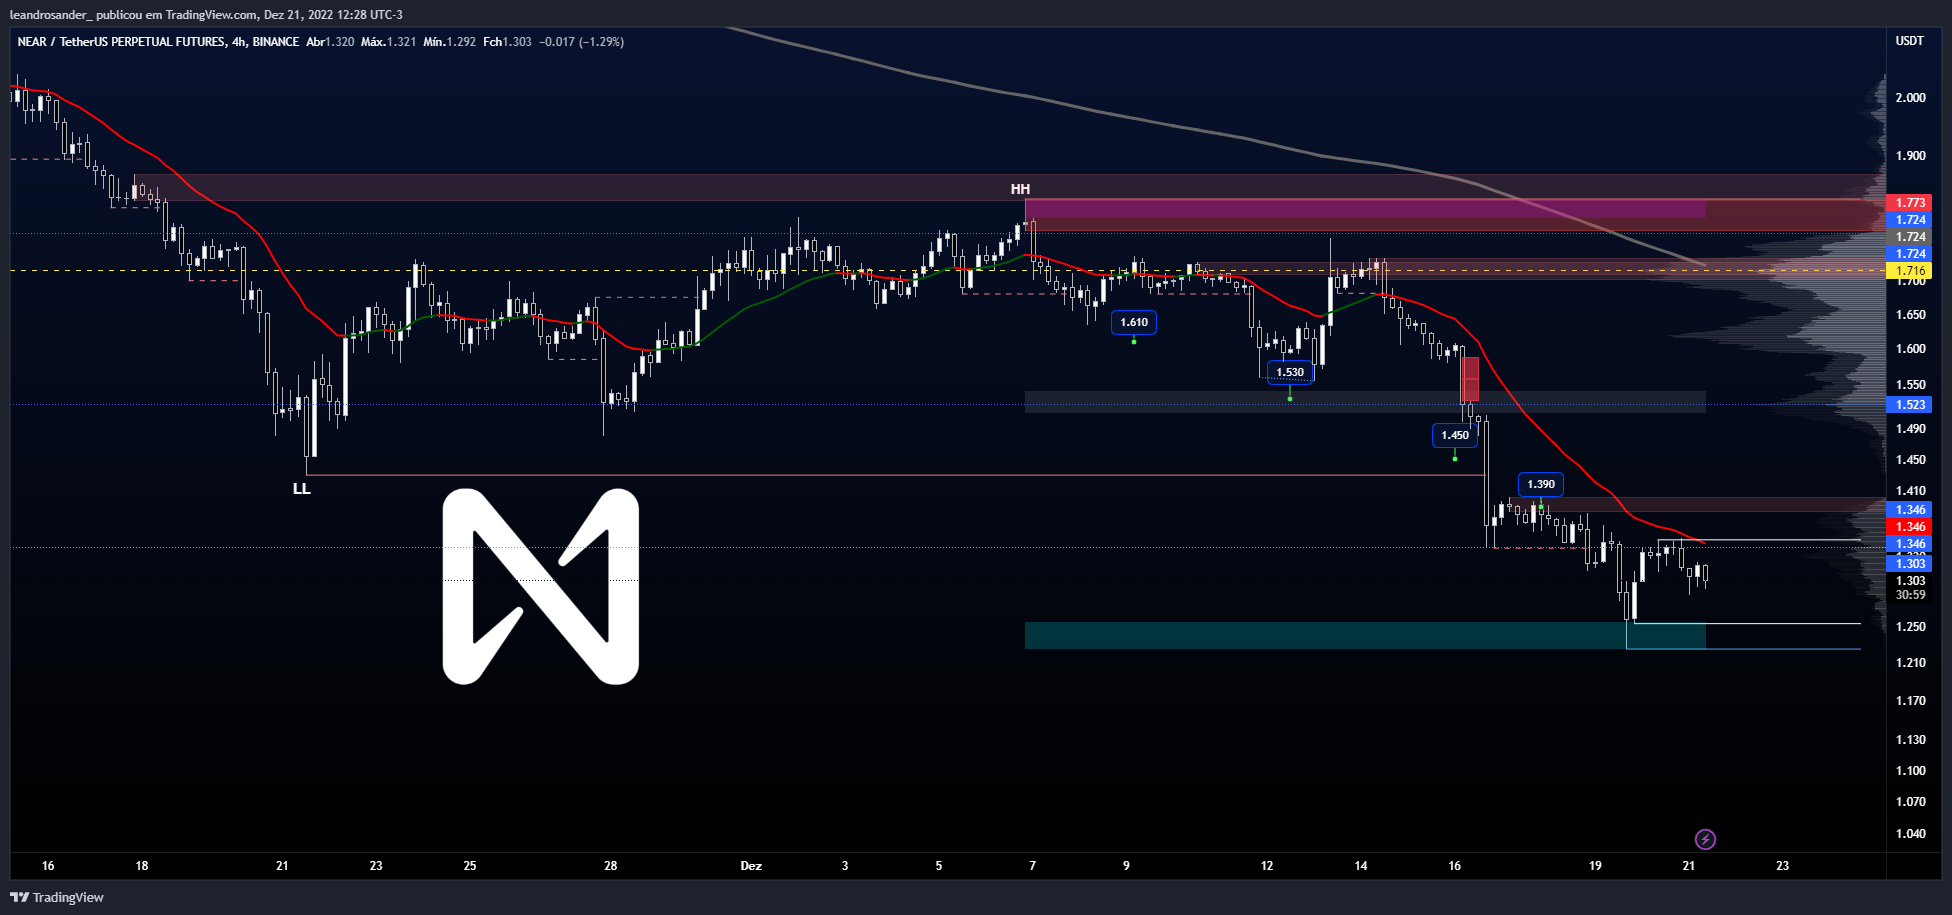Select the 1.610 price callout label
The width and height of the screenshot is (1952, 915).
coord(1134,322)
